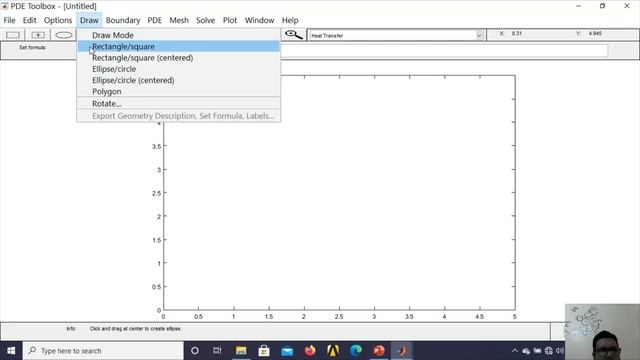Close the open Draw menu
This screenshot has width=640, height=360.
[x=89, y=20]
